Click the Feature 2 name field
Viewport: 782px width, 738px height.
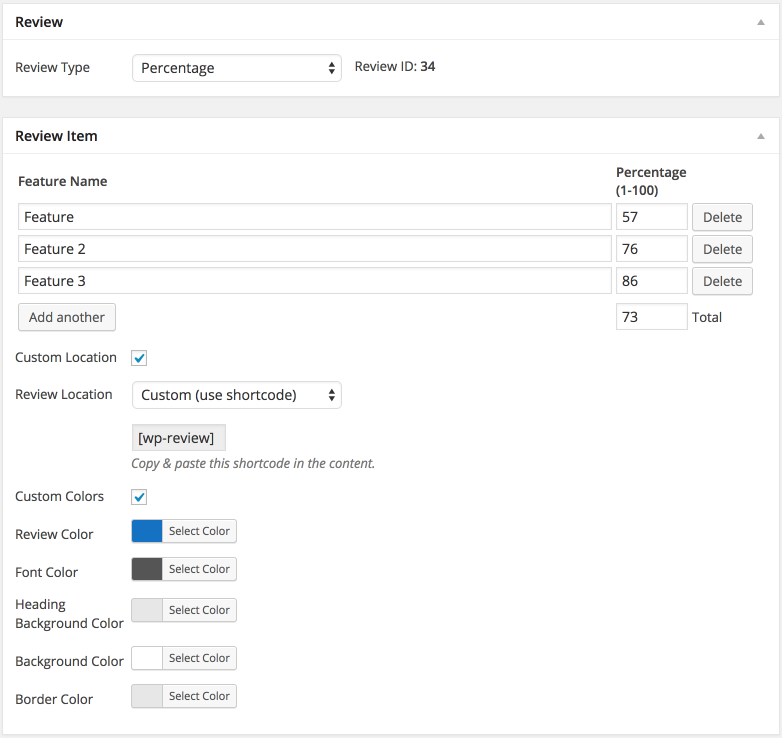315,249
